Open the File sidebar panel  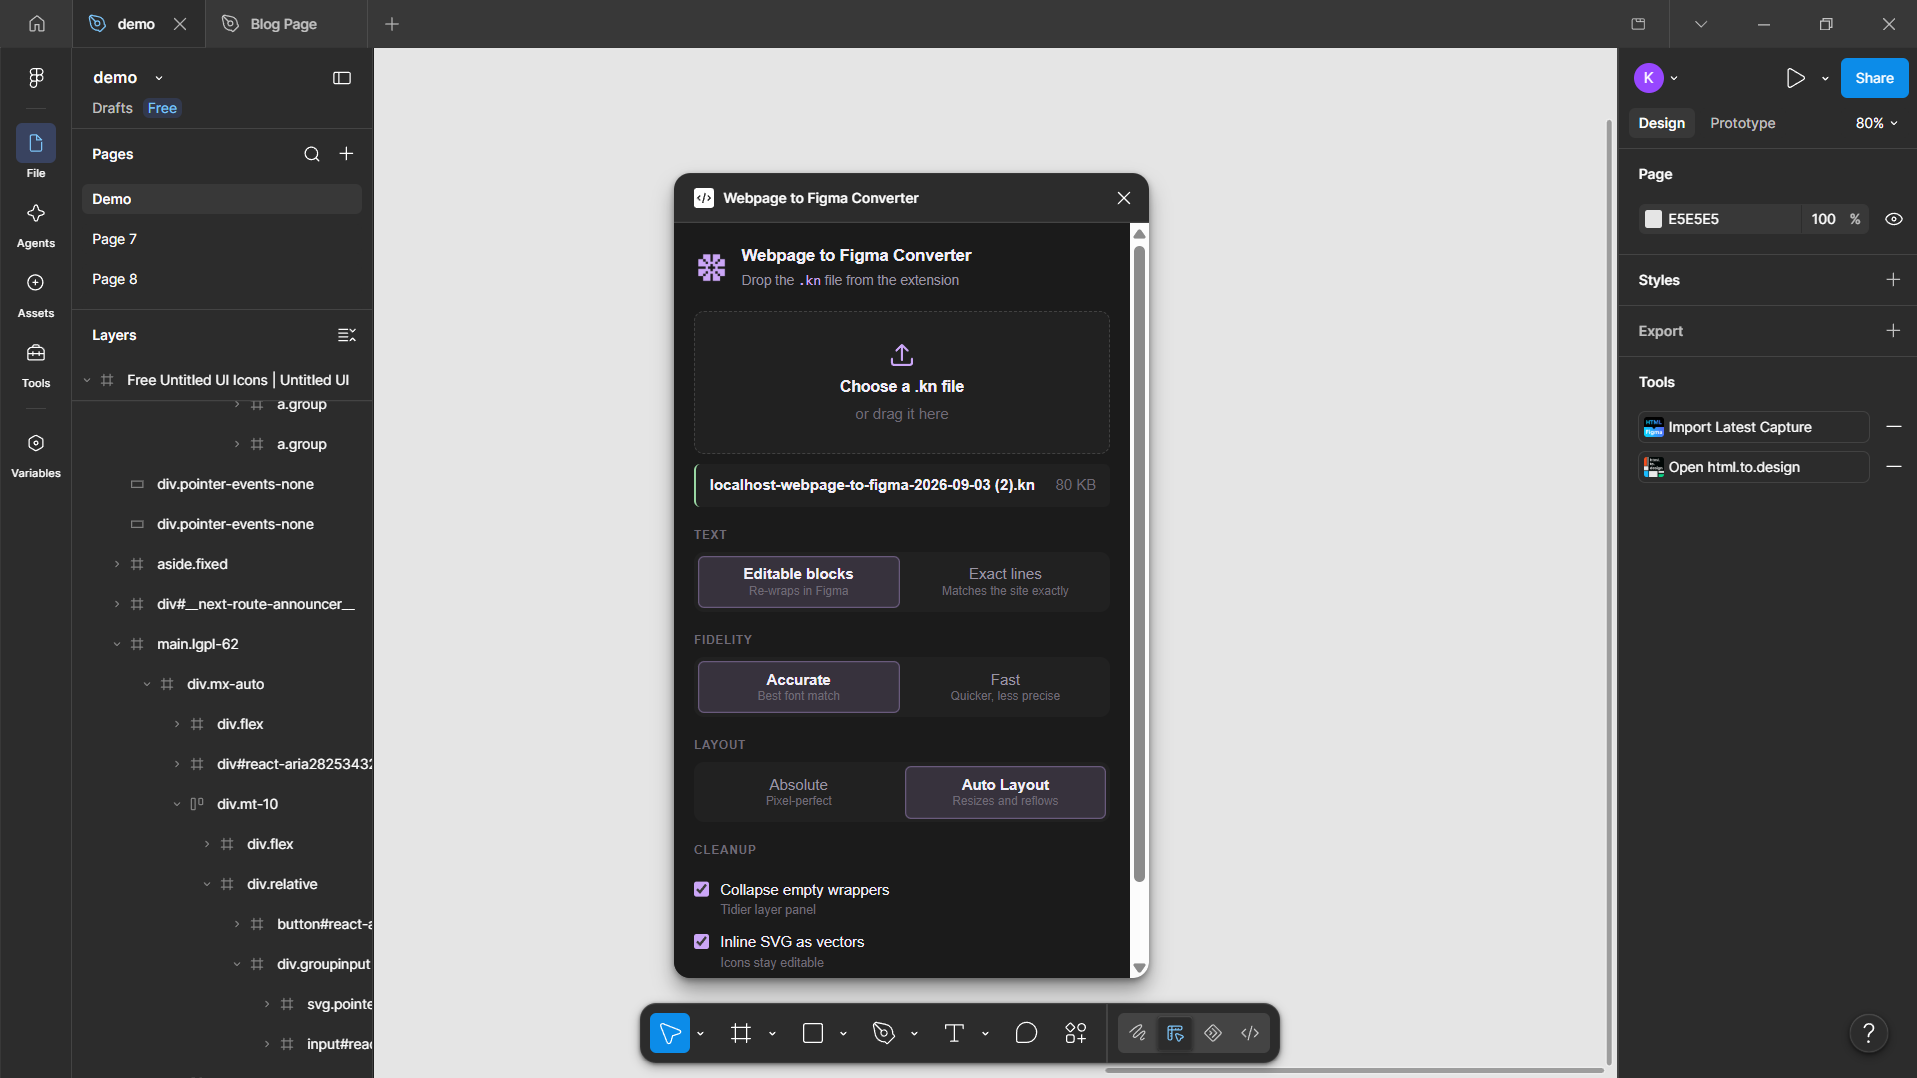[x=36, y=152]
